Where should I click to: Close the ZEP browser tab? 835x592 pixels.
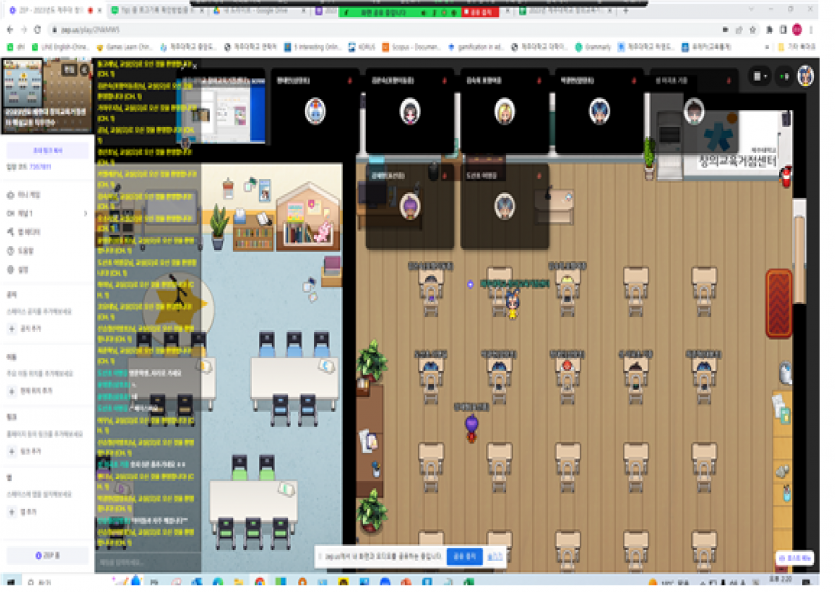(x=100, y=10)
